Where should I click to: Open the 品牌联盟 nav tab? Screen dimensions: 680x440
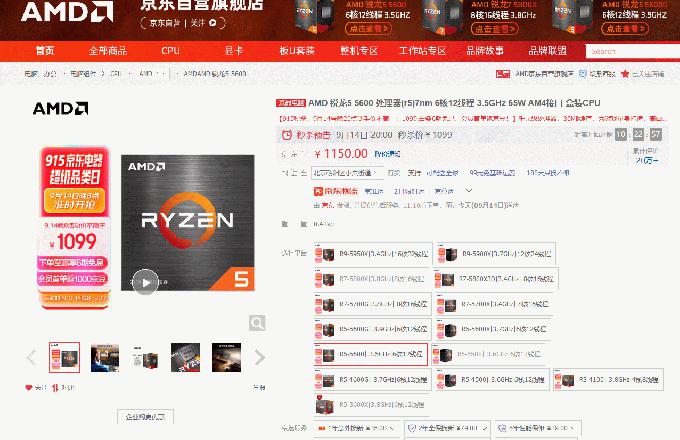pos(548,51)
